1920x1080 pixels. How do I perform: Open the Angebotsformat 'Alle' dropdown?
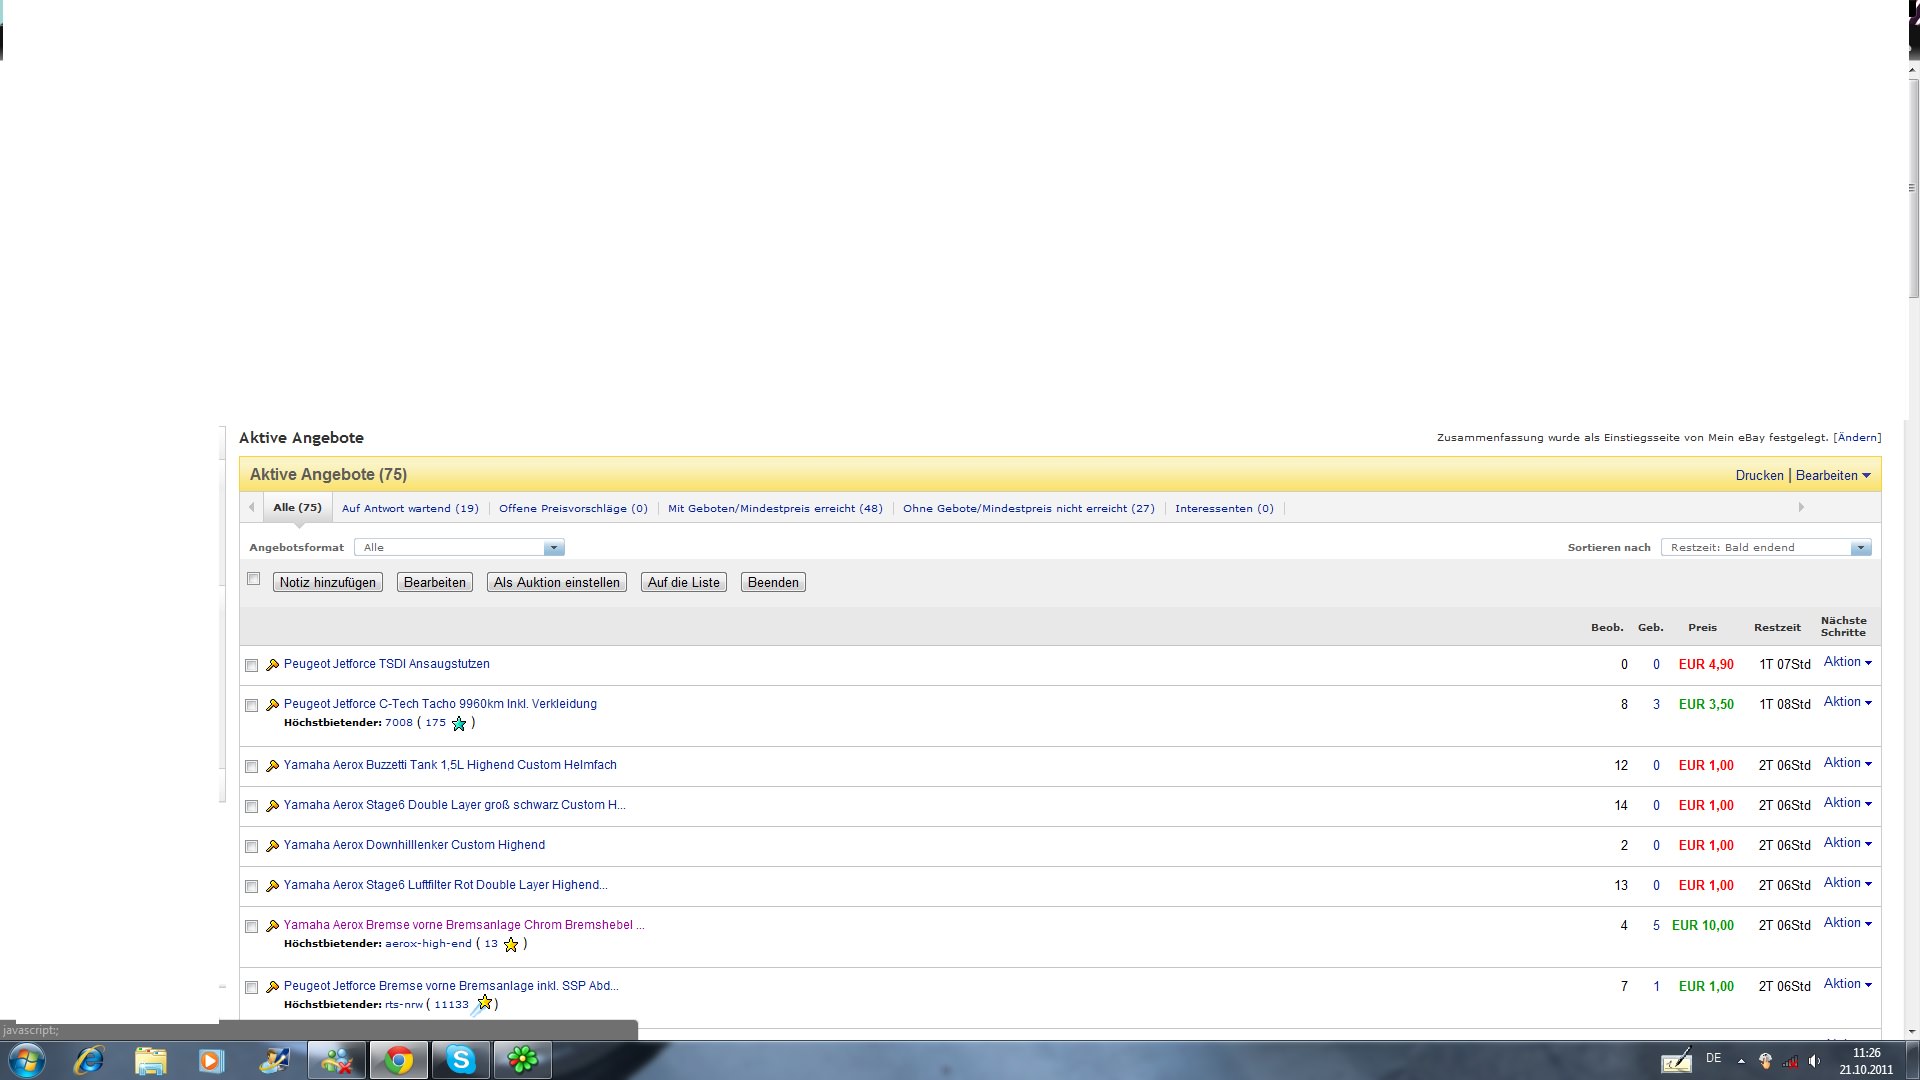click(459, 548)
